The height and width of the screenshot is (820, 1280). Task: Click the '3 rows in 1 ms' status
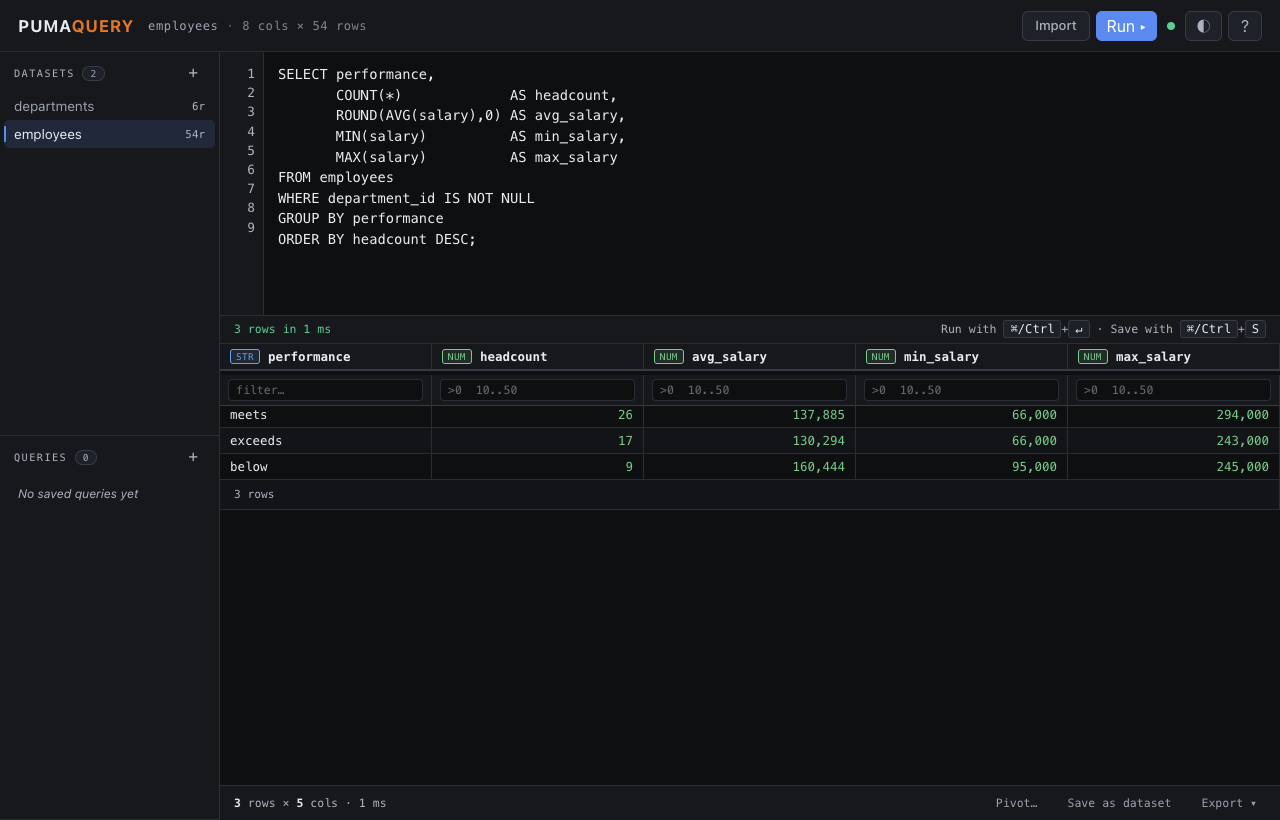(x=282, y=329)
